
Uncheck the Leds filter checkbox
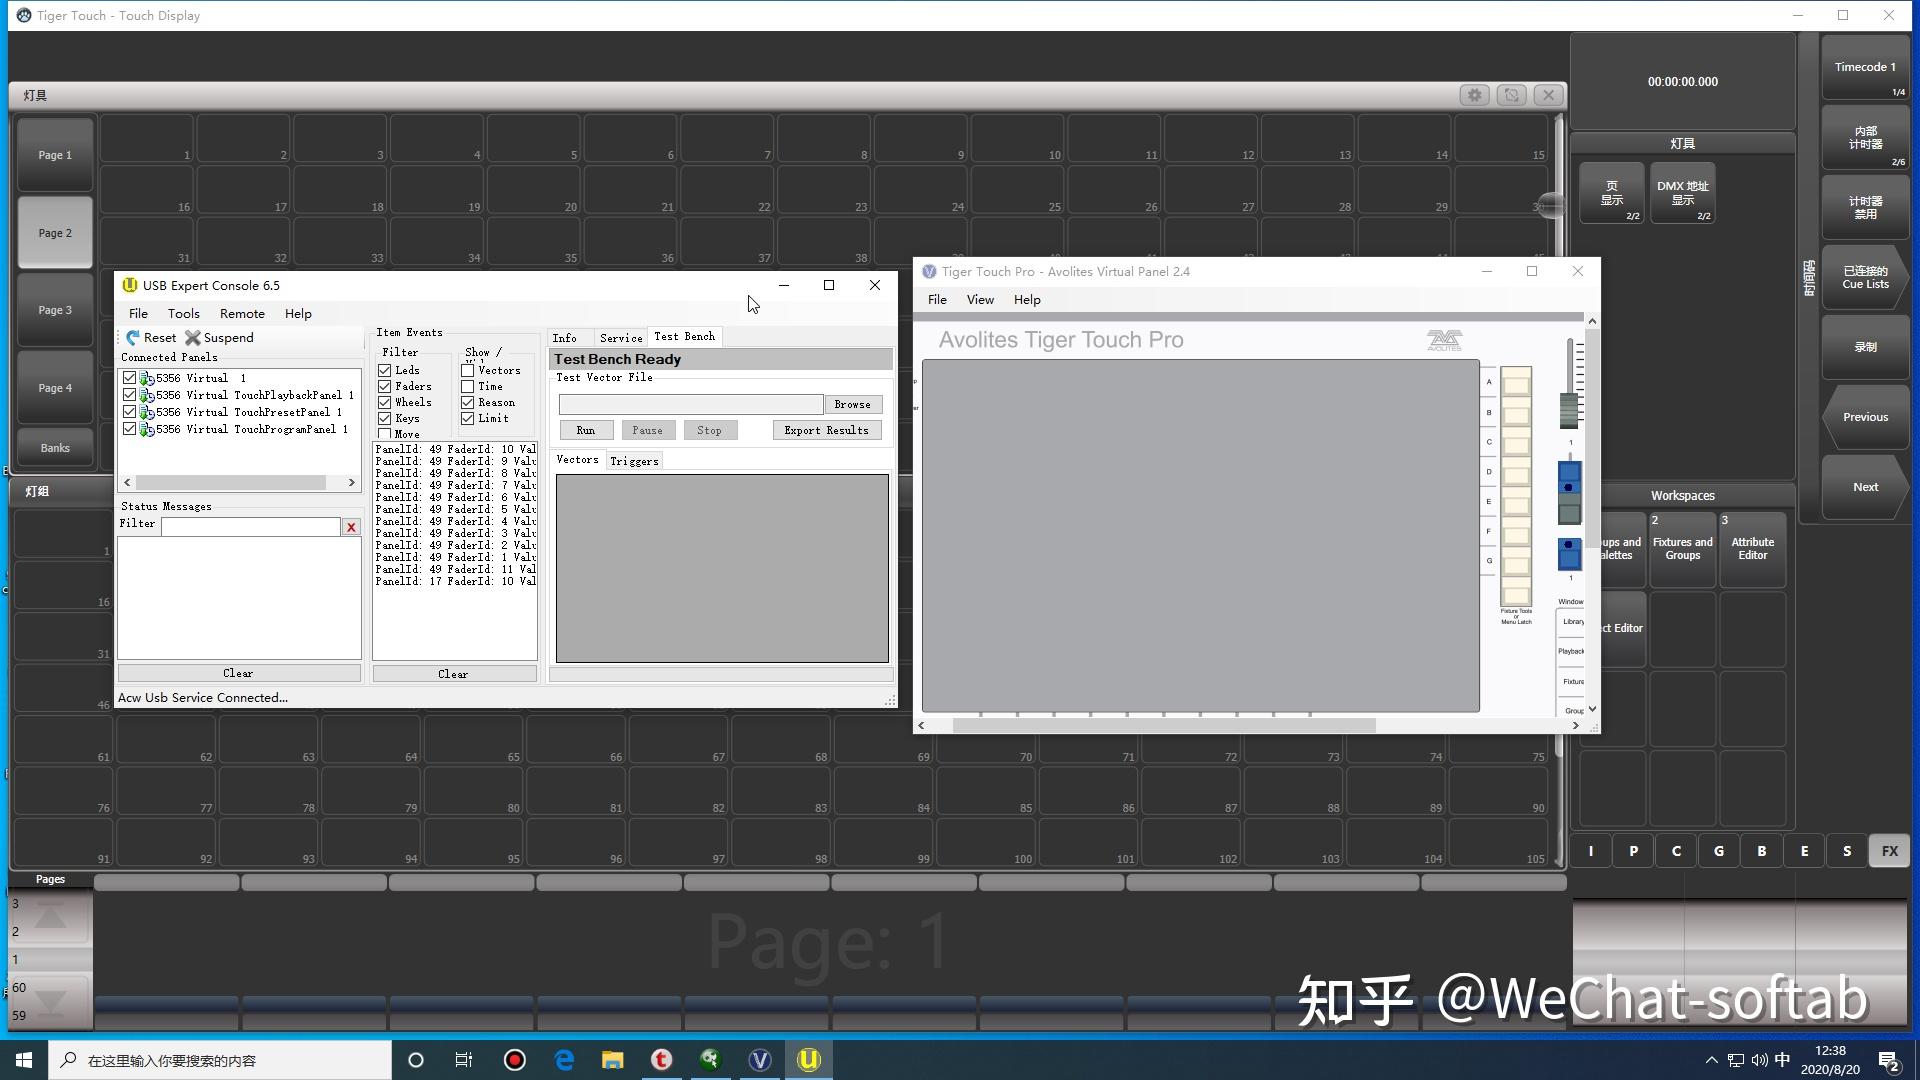tap(386, 370)
